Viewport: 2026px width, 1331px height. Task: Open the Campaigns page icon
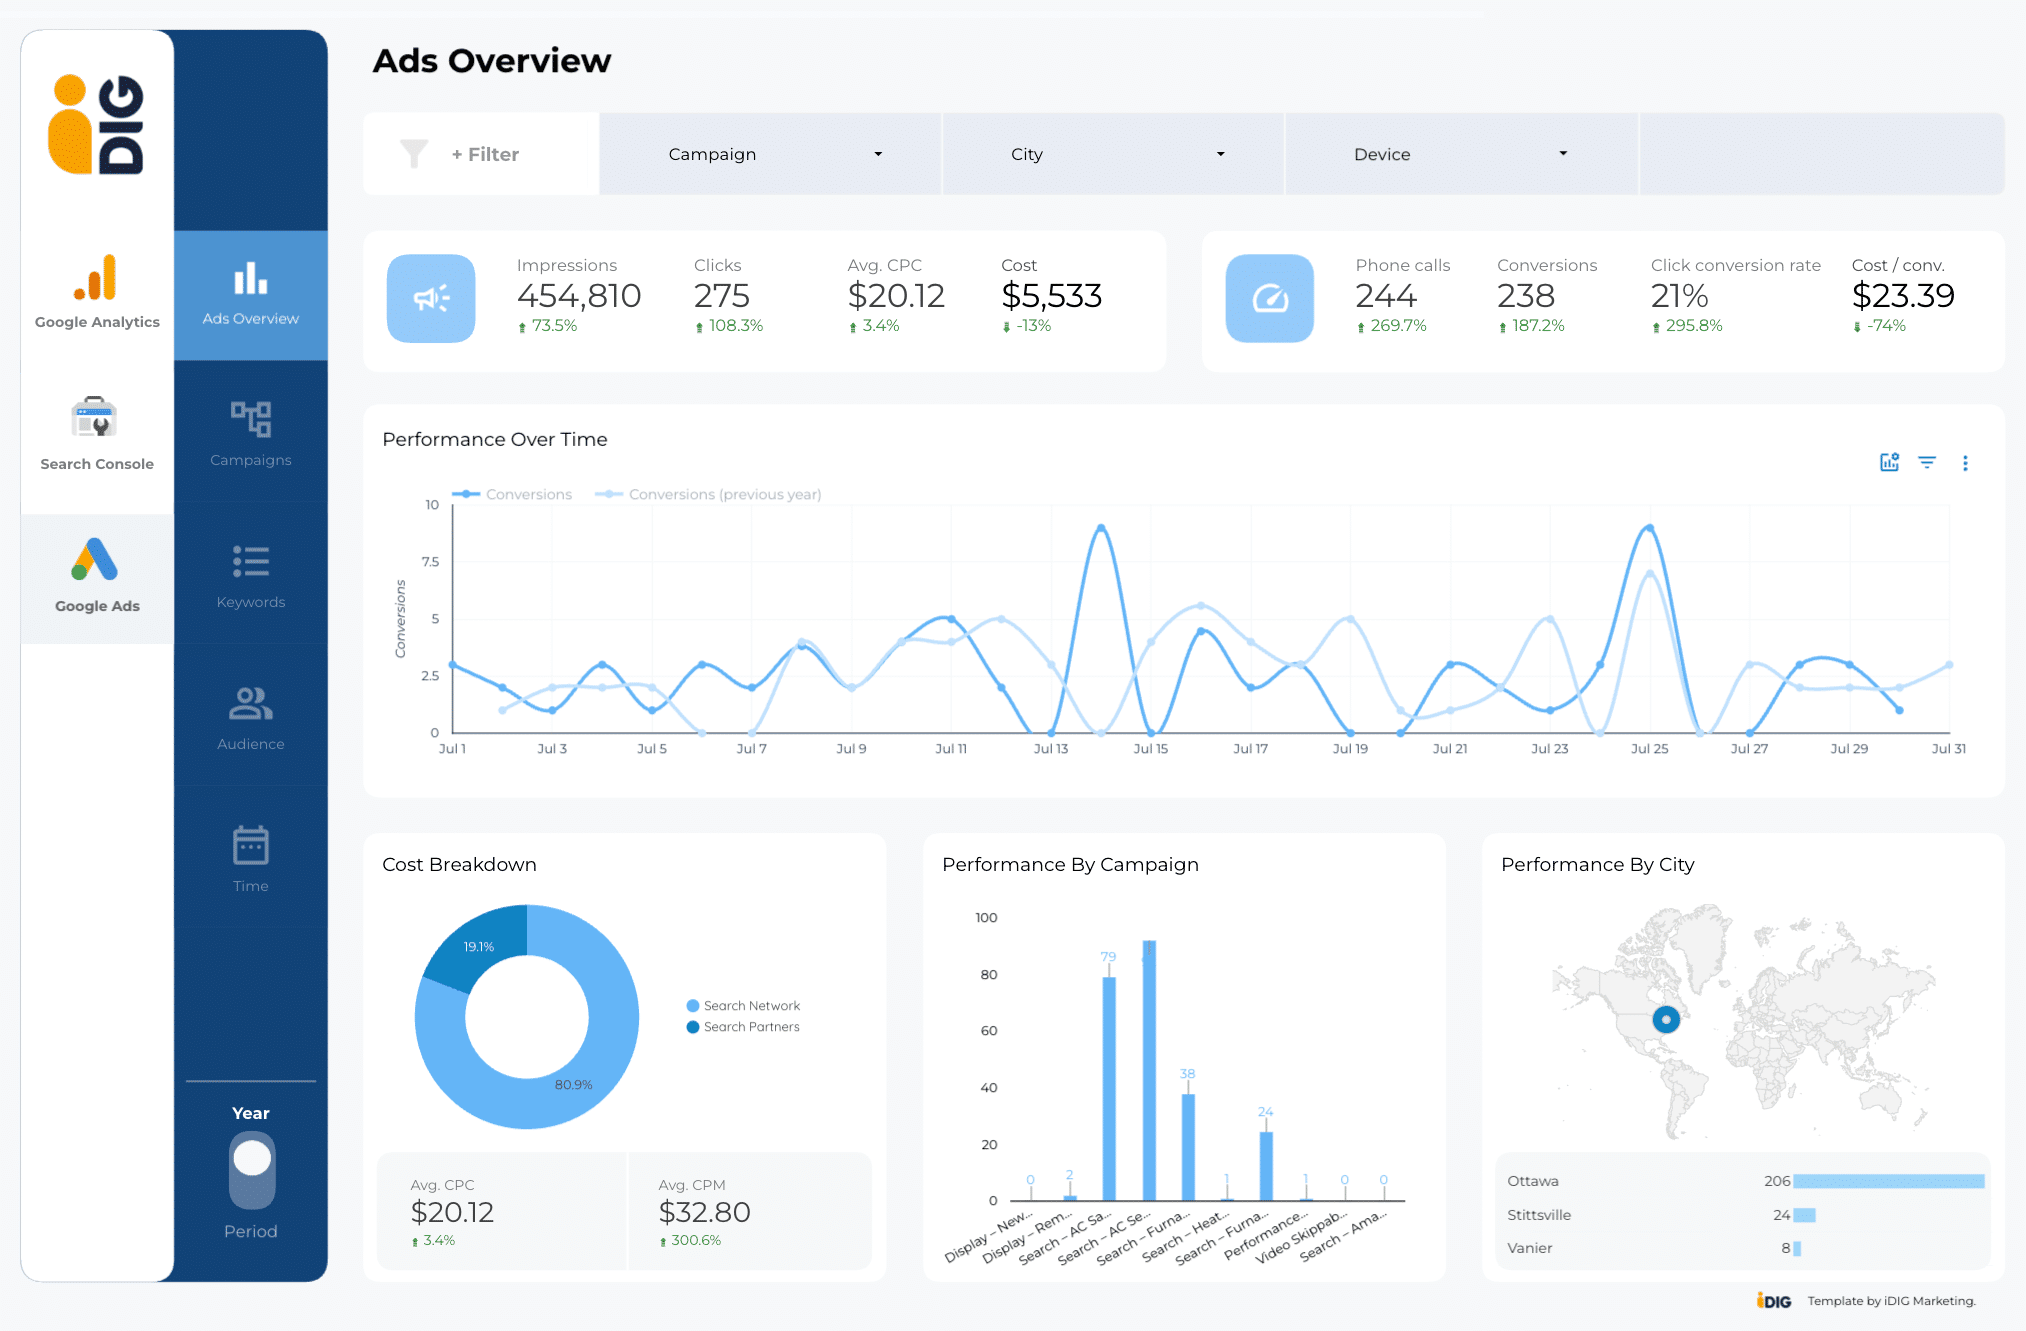click(250, 419)
